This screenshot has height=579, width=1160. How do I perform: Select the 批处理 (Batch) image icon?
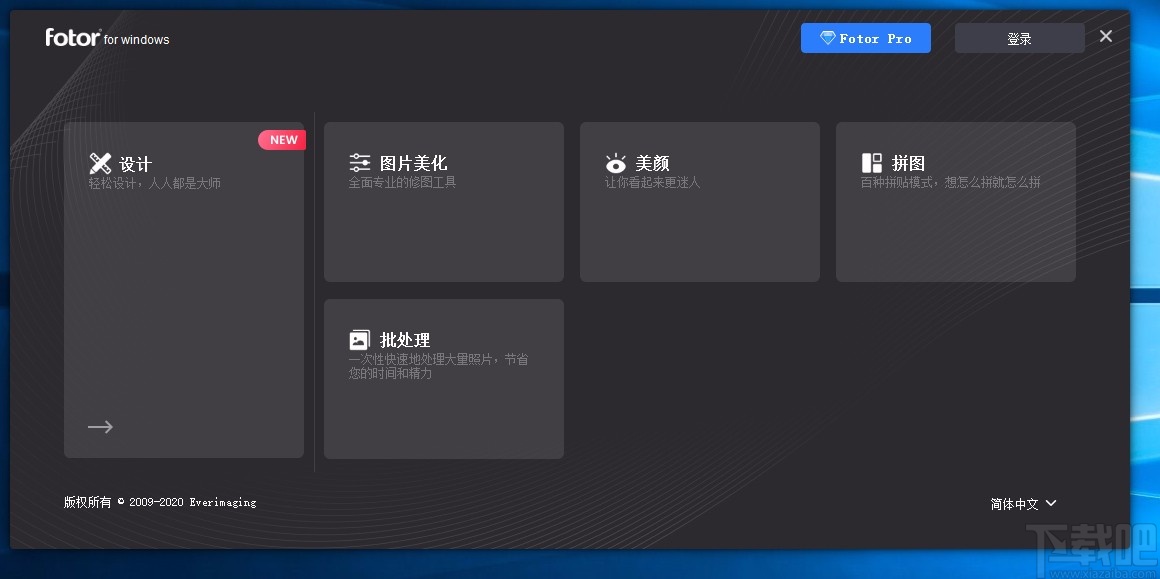pyautogui.click(x=359, y=338)
